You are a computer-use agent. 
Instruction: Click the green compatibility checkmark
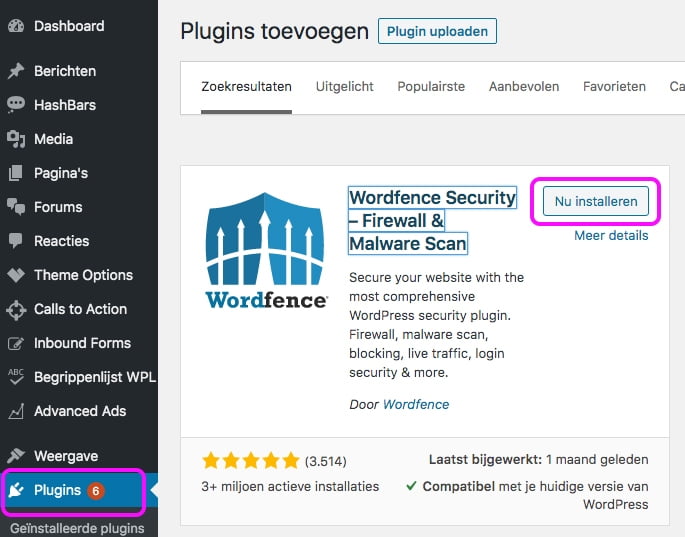pyautogui.click(x=411, y=486)
